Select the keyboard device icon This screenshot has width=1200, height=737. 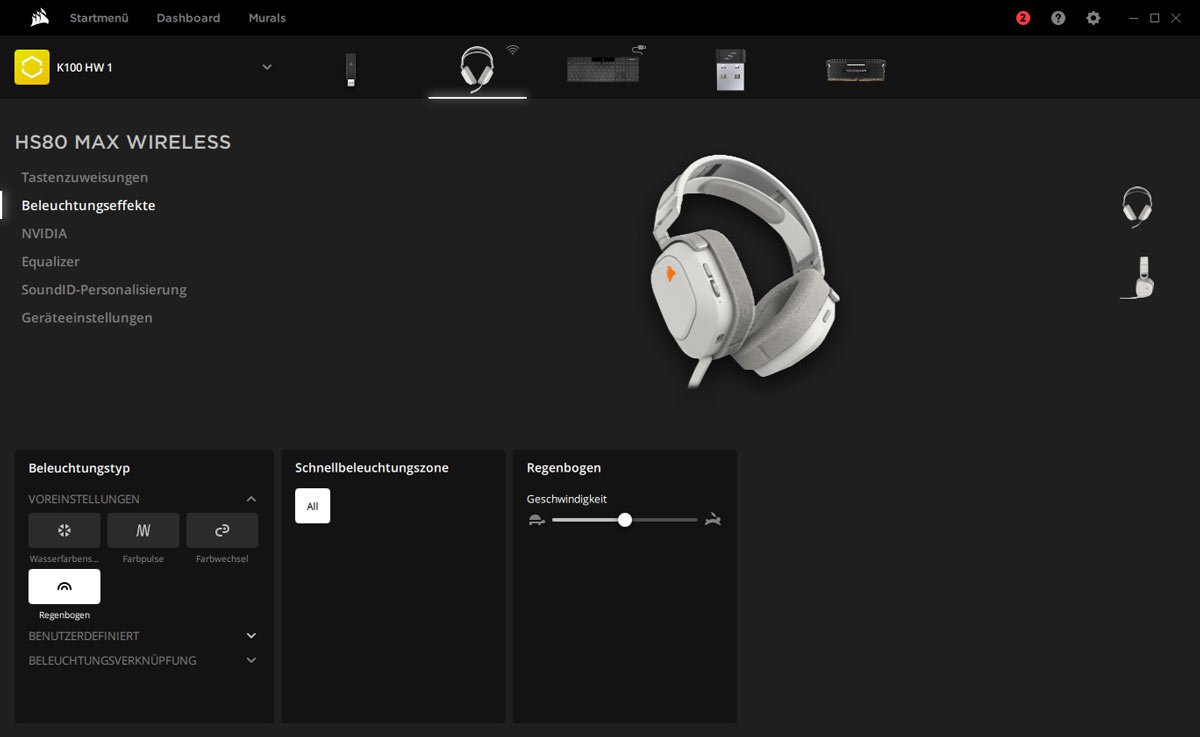click(x=603, y=69)
